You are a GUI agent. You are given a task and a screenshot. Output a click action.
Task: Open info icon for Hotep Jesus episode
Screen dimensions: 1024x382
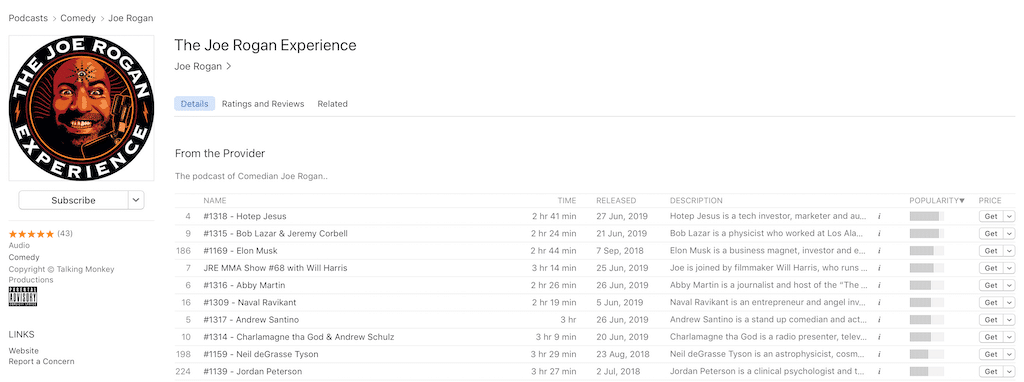tap(879, 216)
